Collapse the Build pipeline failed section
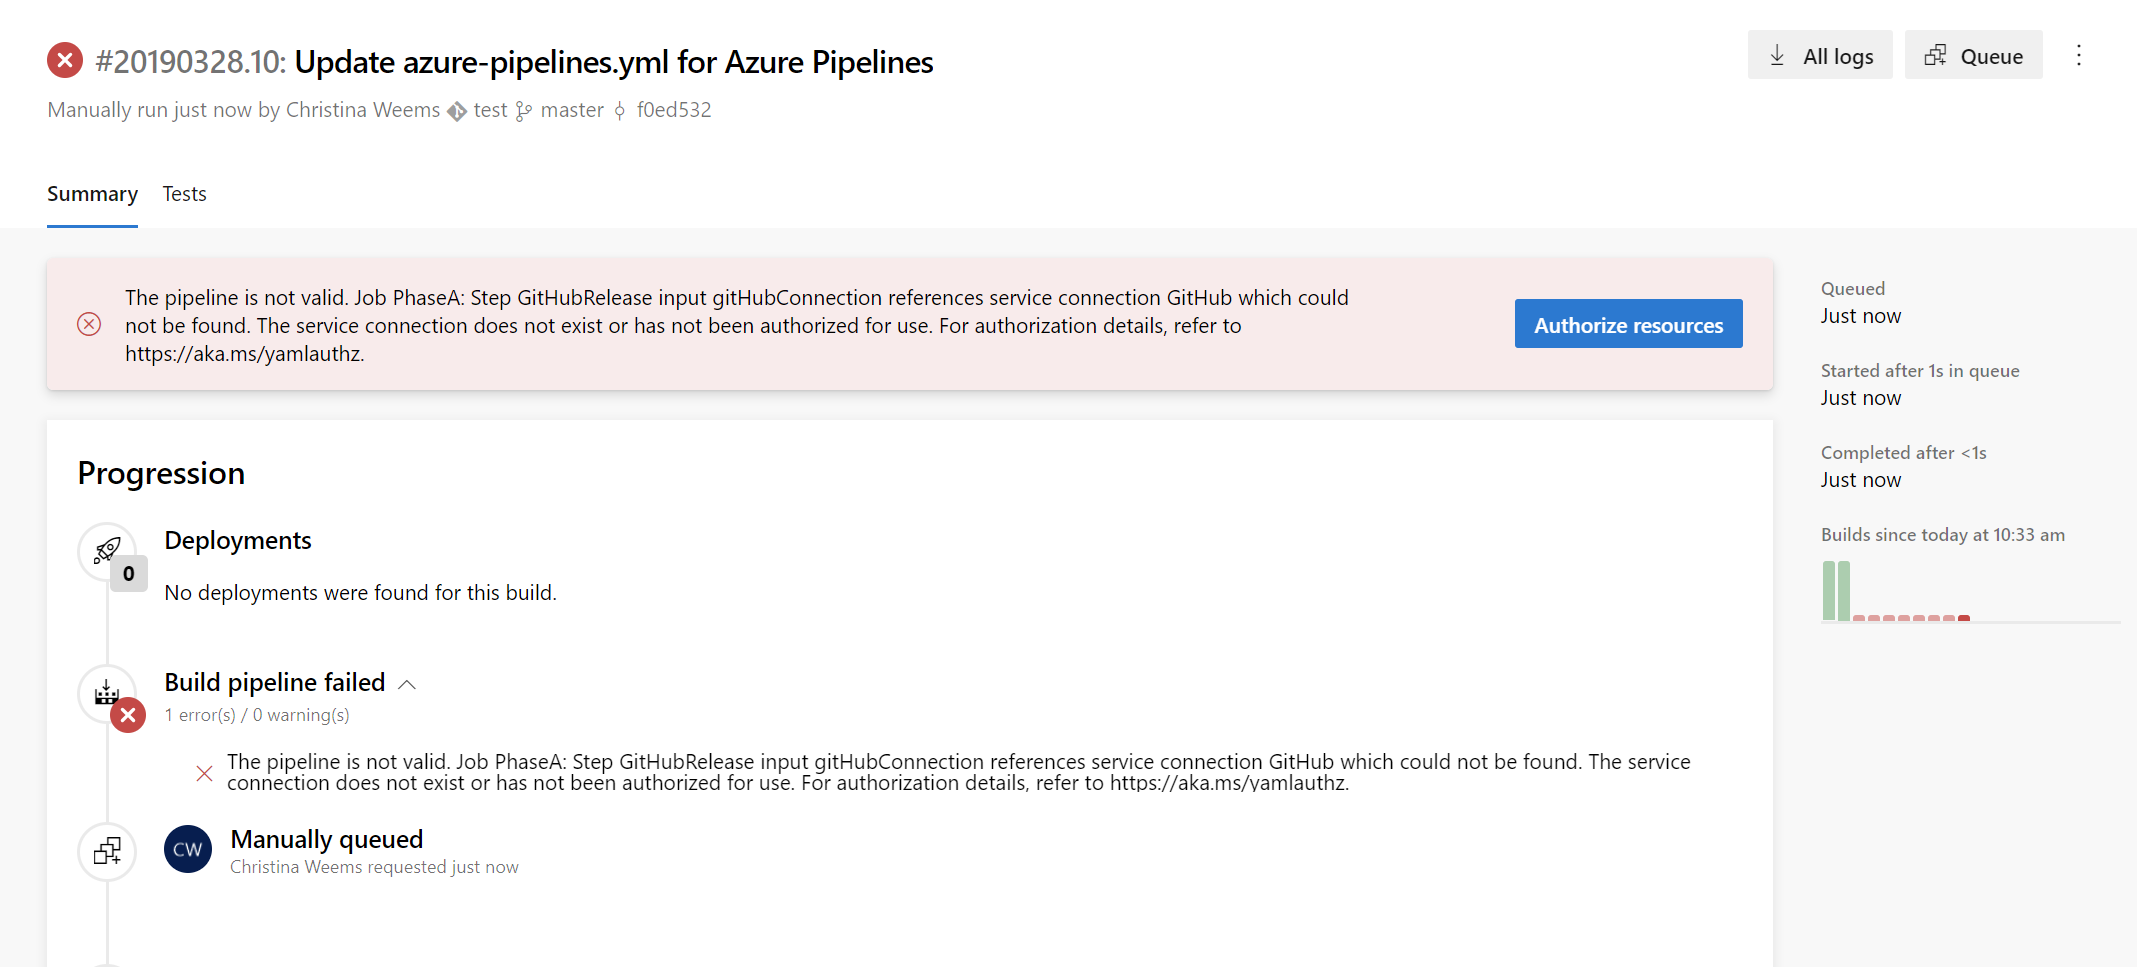This screenshot has width=2137, height=967. 407,684
